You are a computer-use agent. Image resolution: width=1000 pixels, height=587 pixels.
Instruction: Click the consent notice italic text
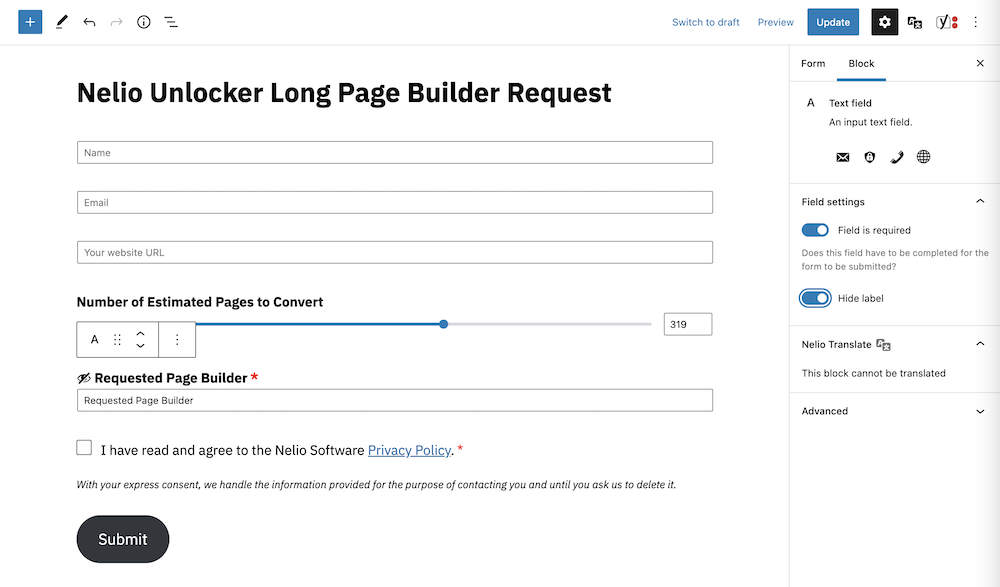[376, 484]
